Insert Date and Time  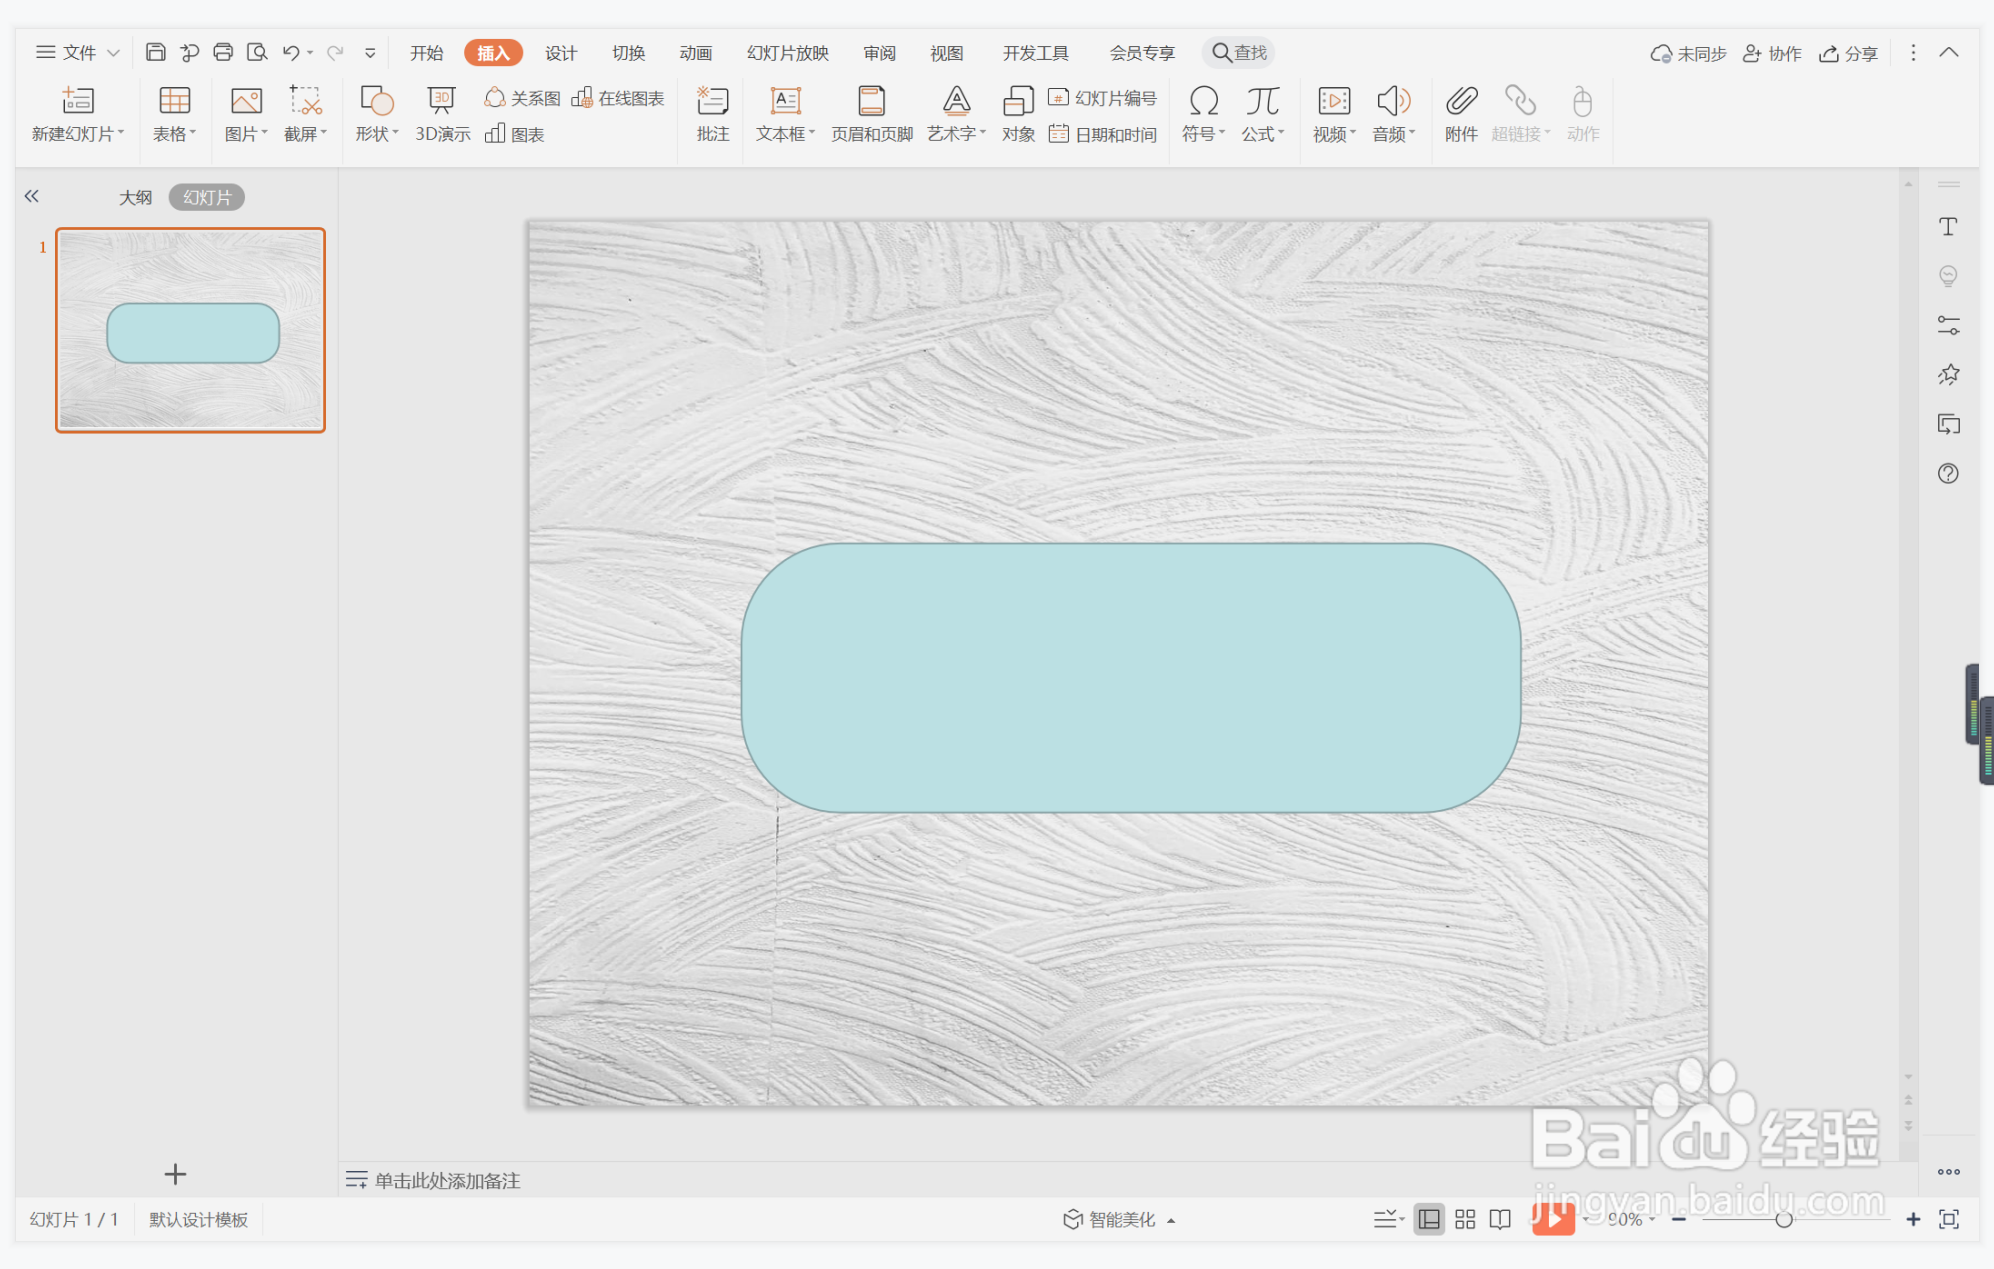point(1102,134)
